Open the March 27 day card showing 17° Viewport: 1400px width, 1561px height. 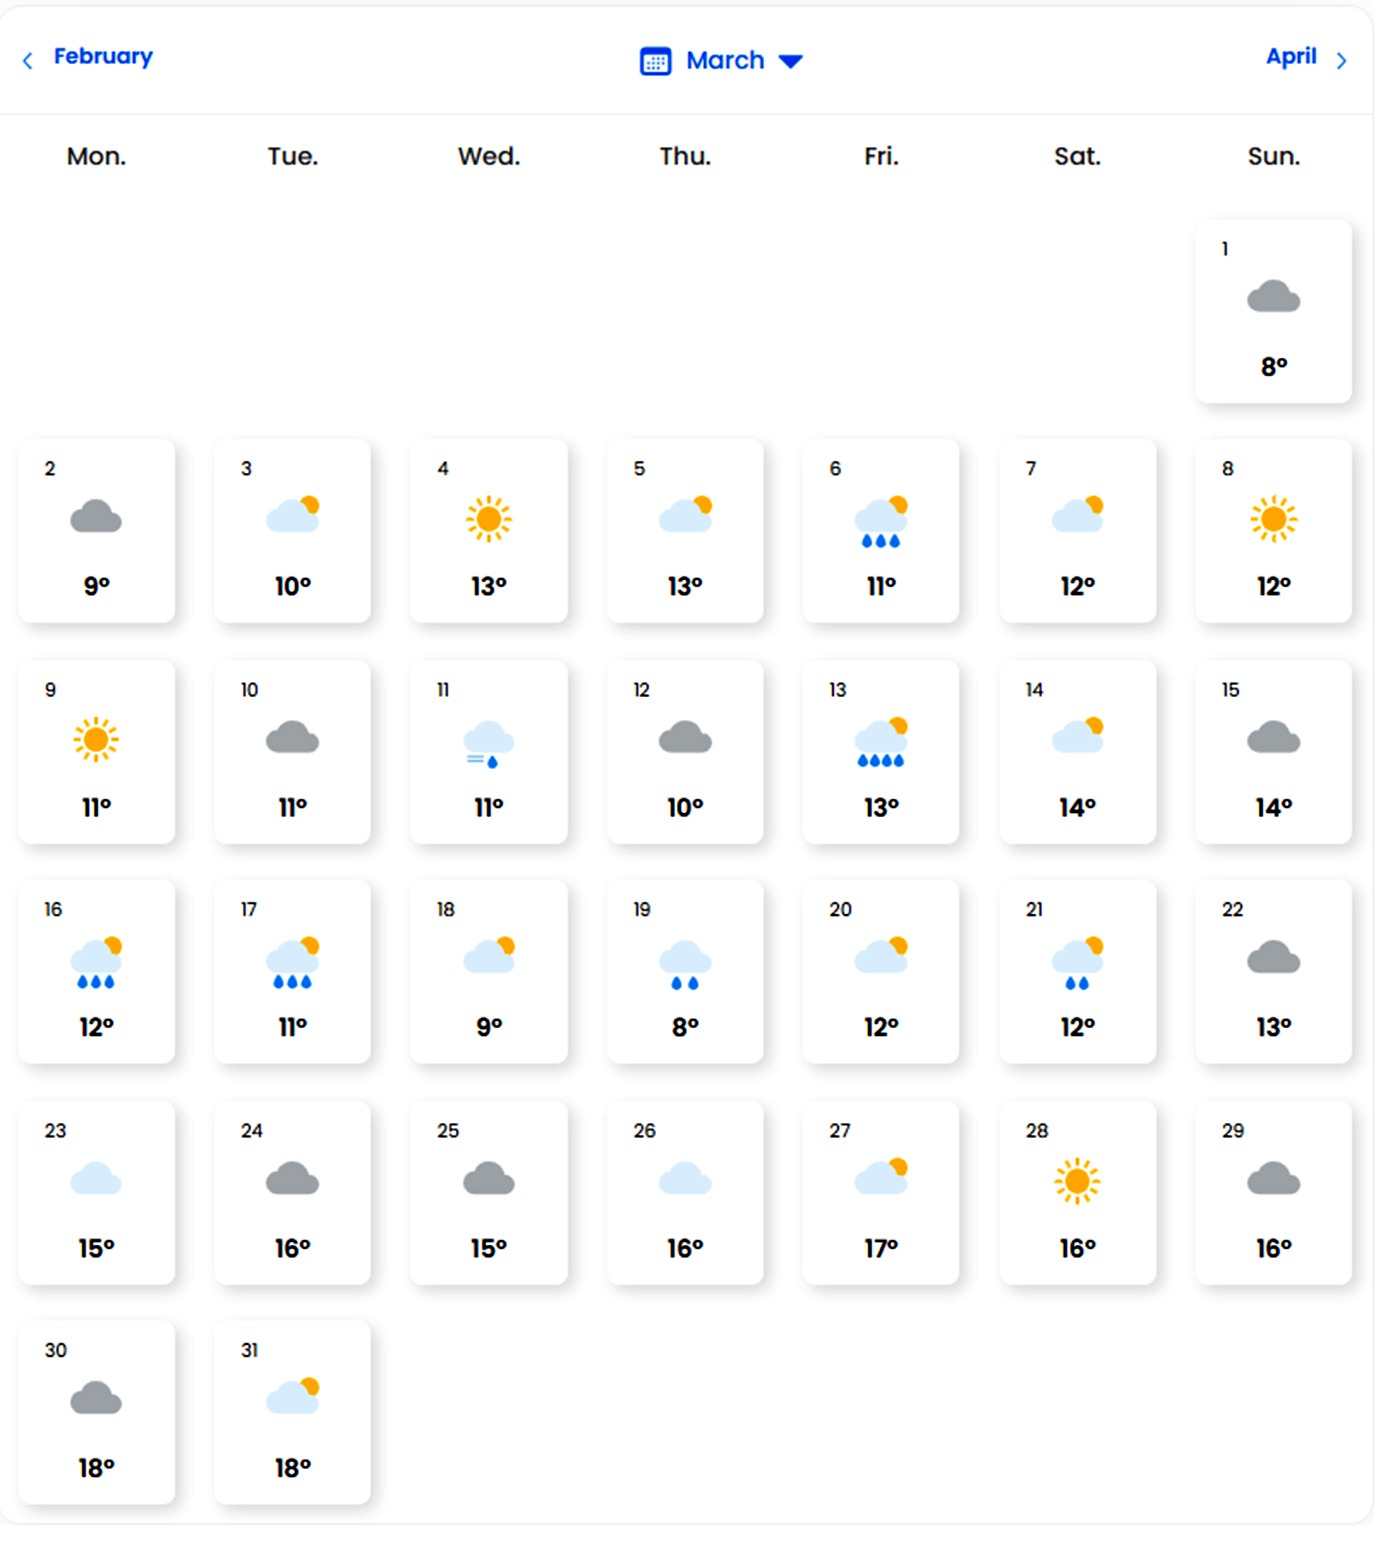pyautogui.click(x=881, y=1192)
